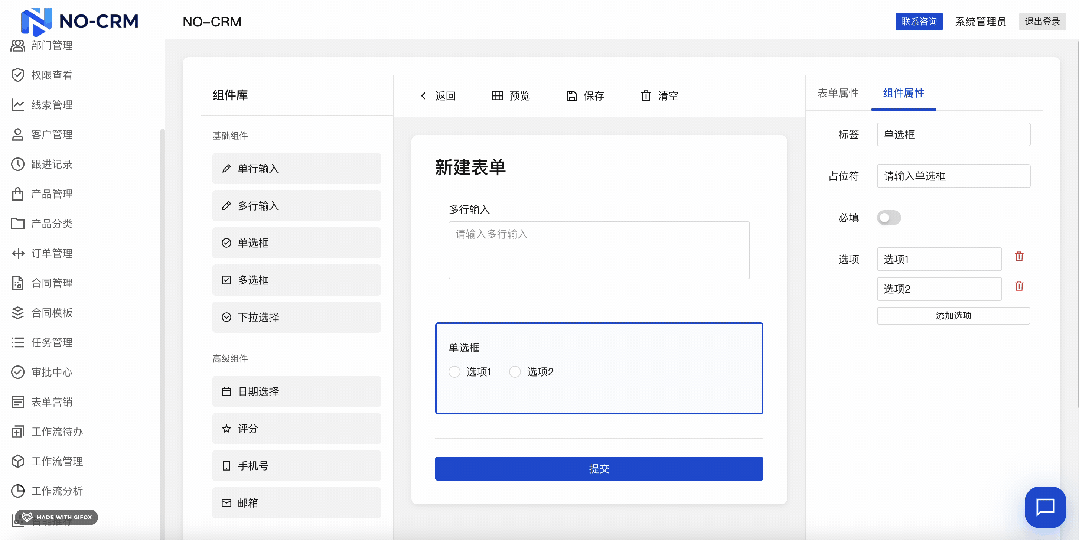1080x541 pixels.
Task: Click the 添加选项 button
Action: [x=953, y=316]
